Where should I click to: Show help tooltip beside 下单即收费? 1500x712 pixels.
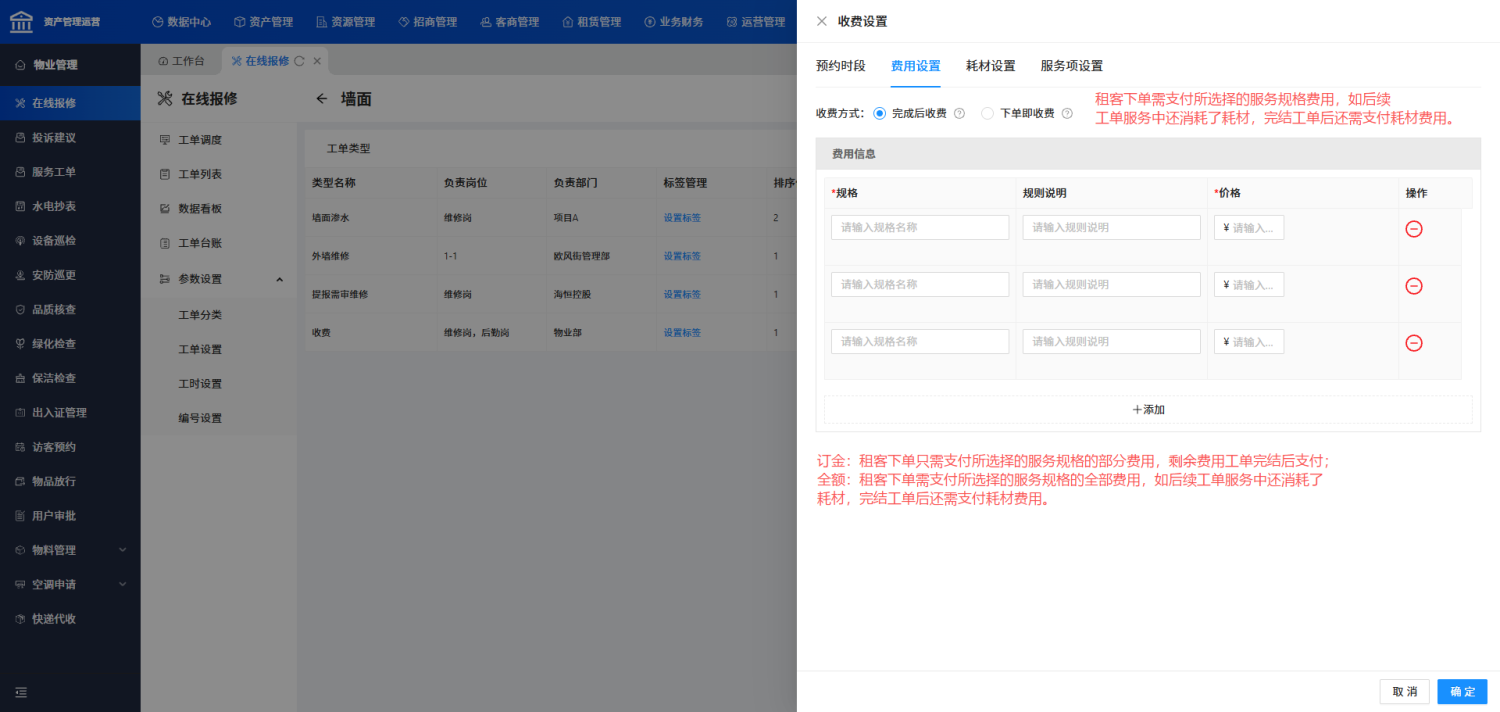click(1067, 114)
